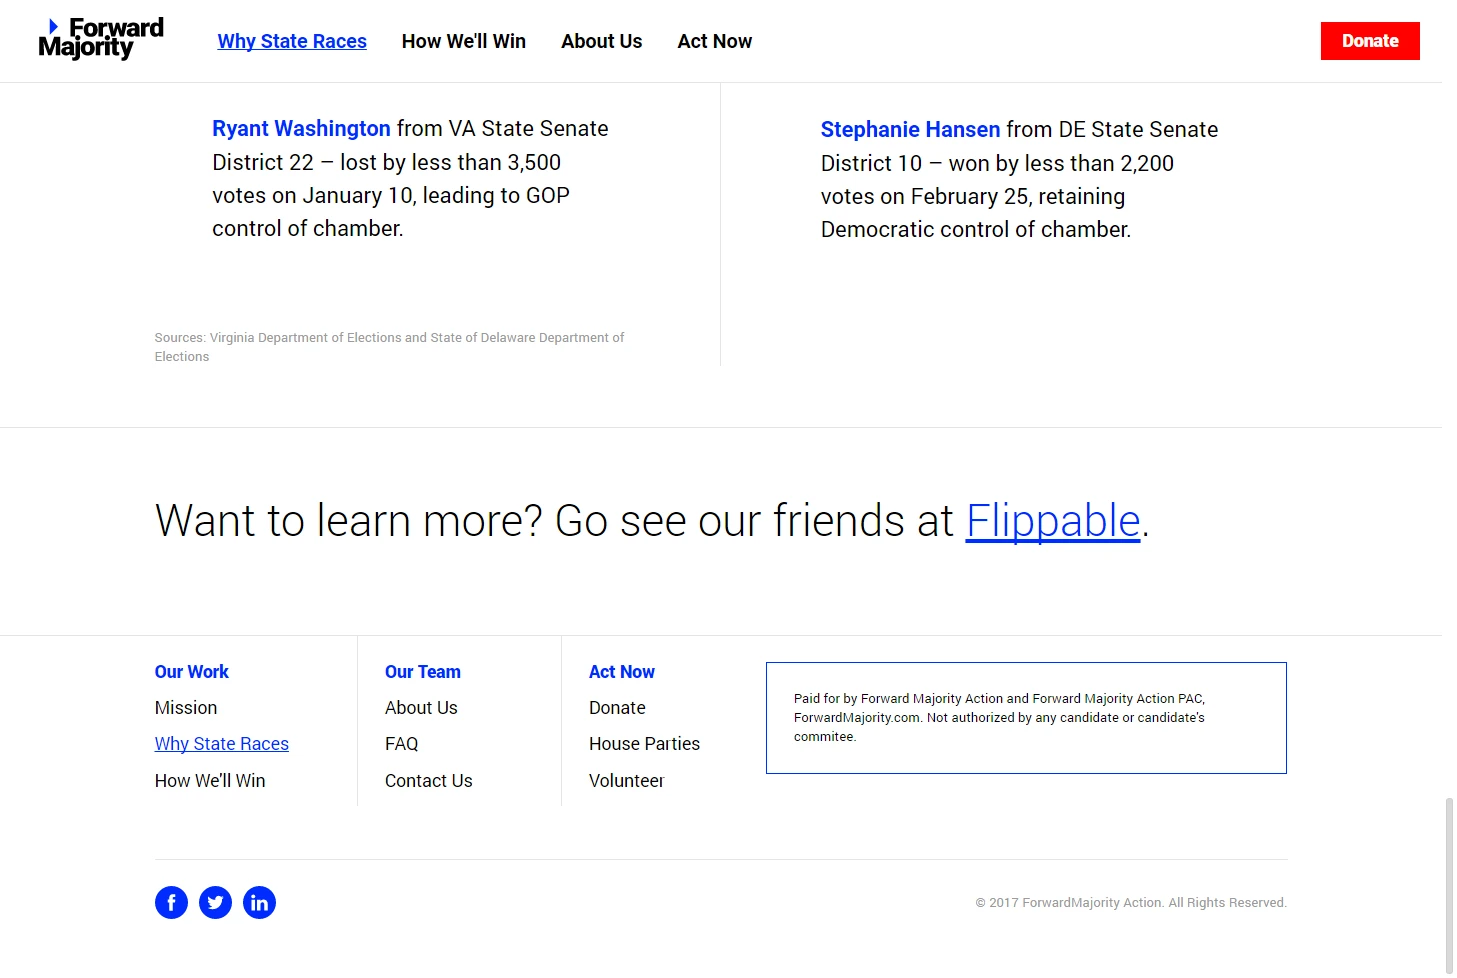Select Volunteer in the footer
Viewport: 1457px width, 978px height.
(627, 781)
